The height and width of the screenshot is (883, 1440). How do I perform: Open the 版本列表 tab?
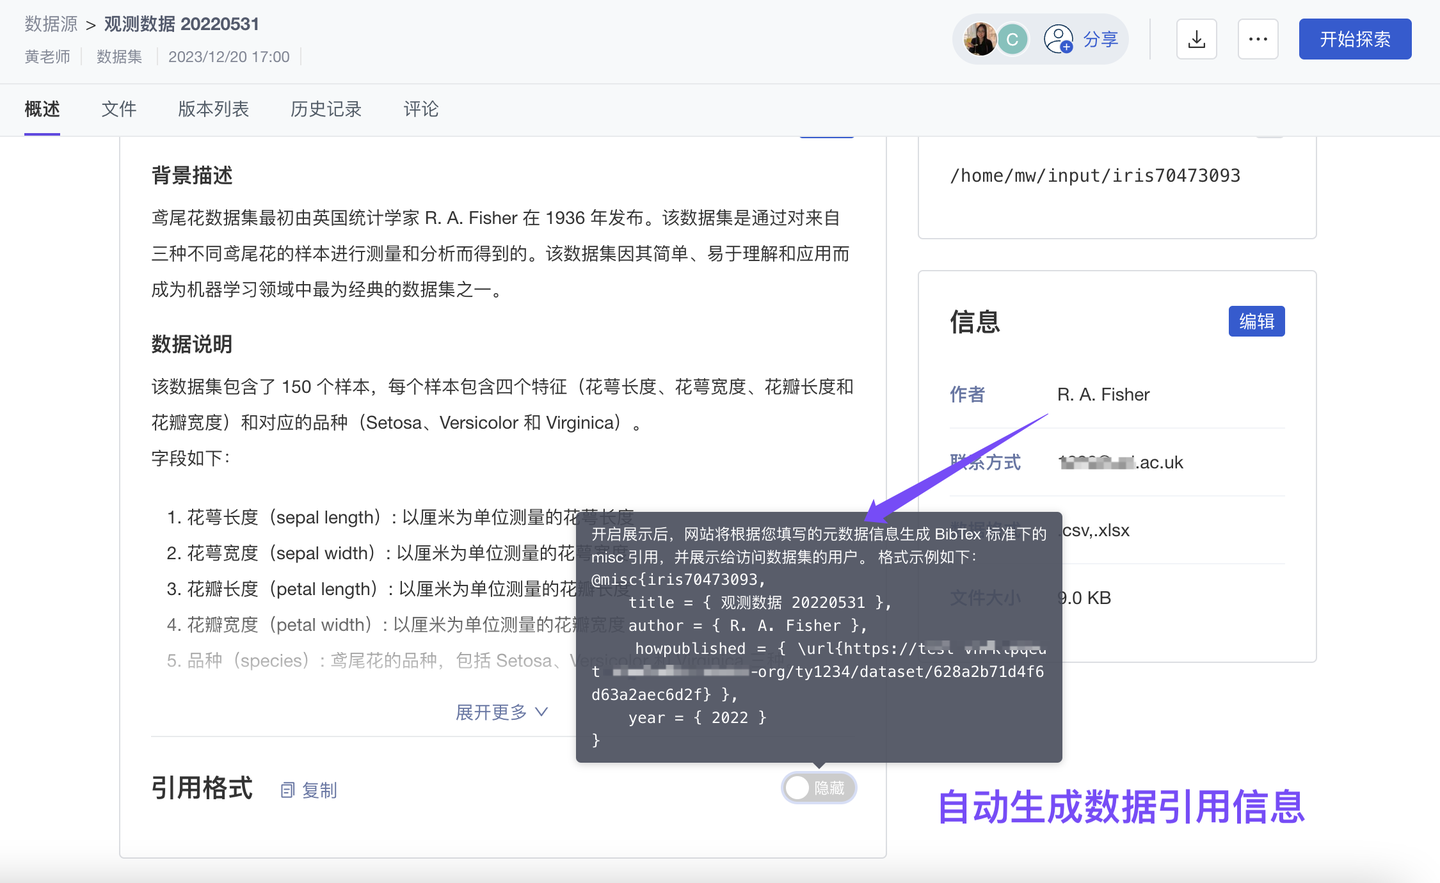213,109
